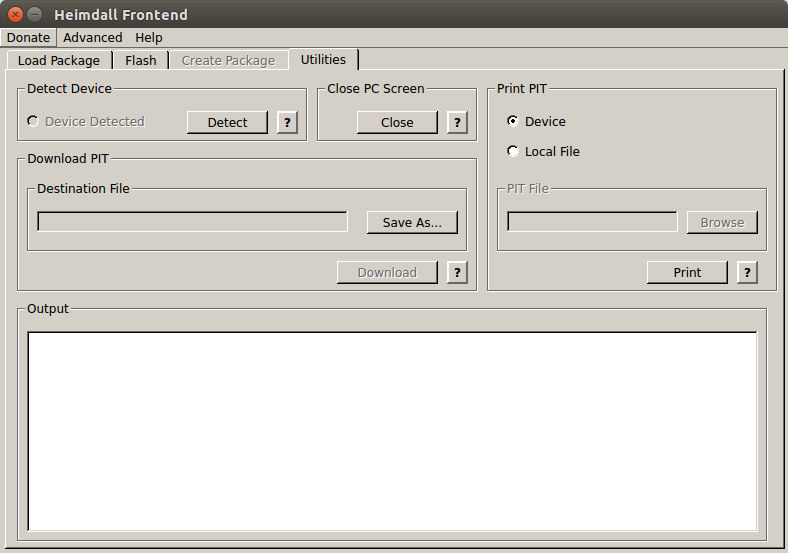Select the Utilities tab
The width and height of the screenshot is (788, 553).
tap(323, 59)
